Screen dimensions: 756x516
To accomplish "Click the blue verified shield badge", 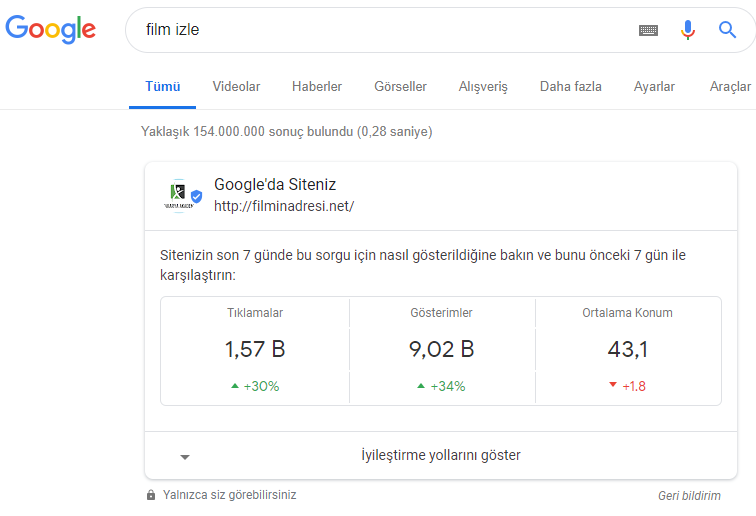I will click(196, 196).
